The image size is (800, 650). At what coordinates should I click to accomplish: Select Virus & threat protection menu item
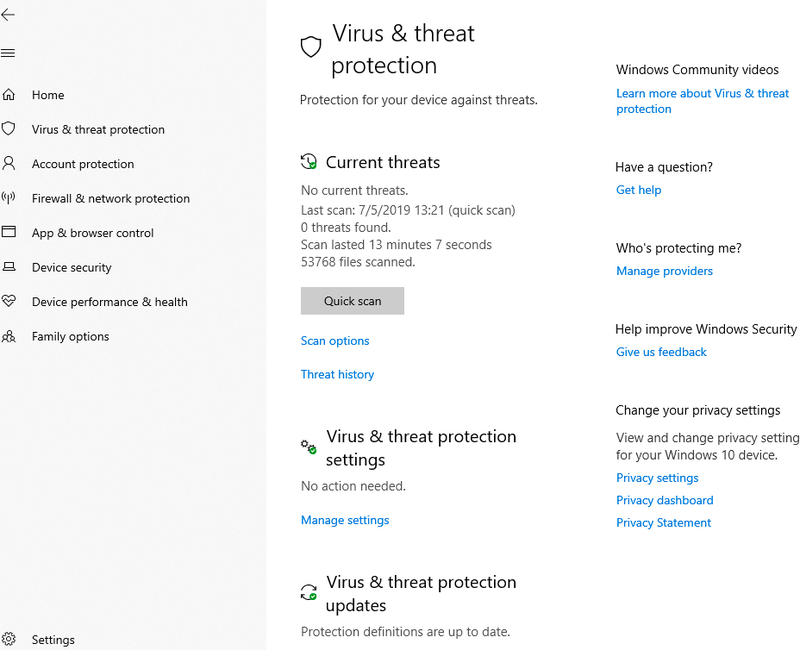tap(98, 130)
